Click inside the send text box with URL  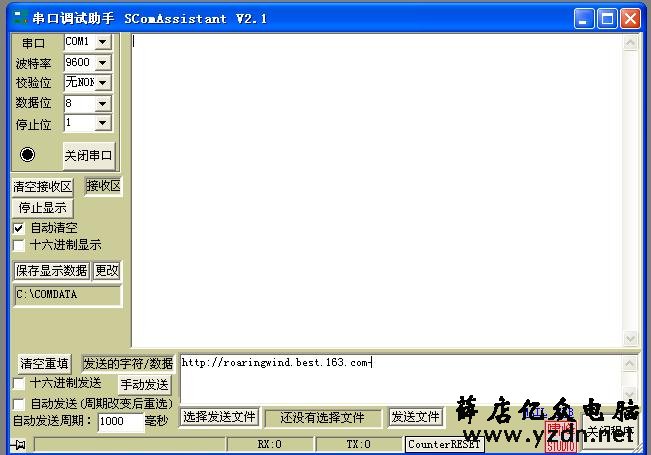click(401, 379)
